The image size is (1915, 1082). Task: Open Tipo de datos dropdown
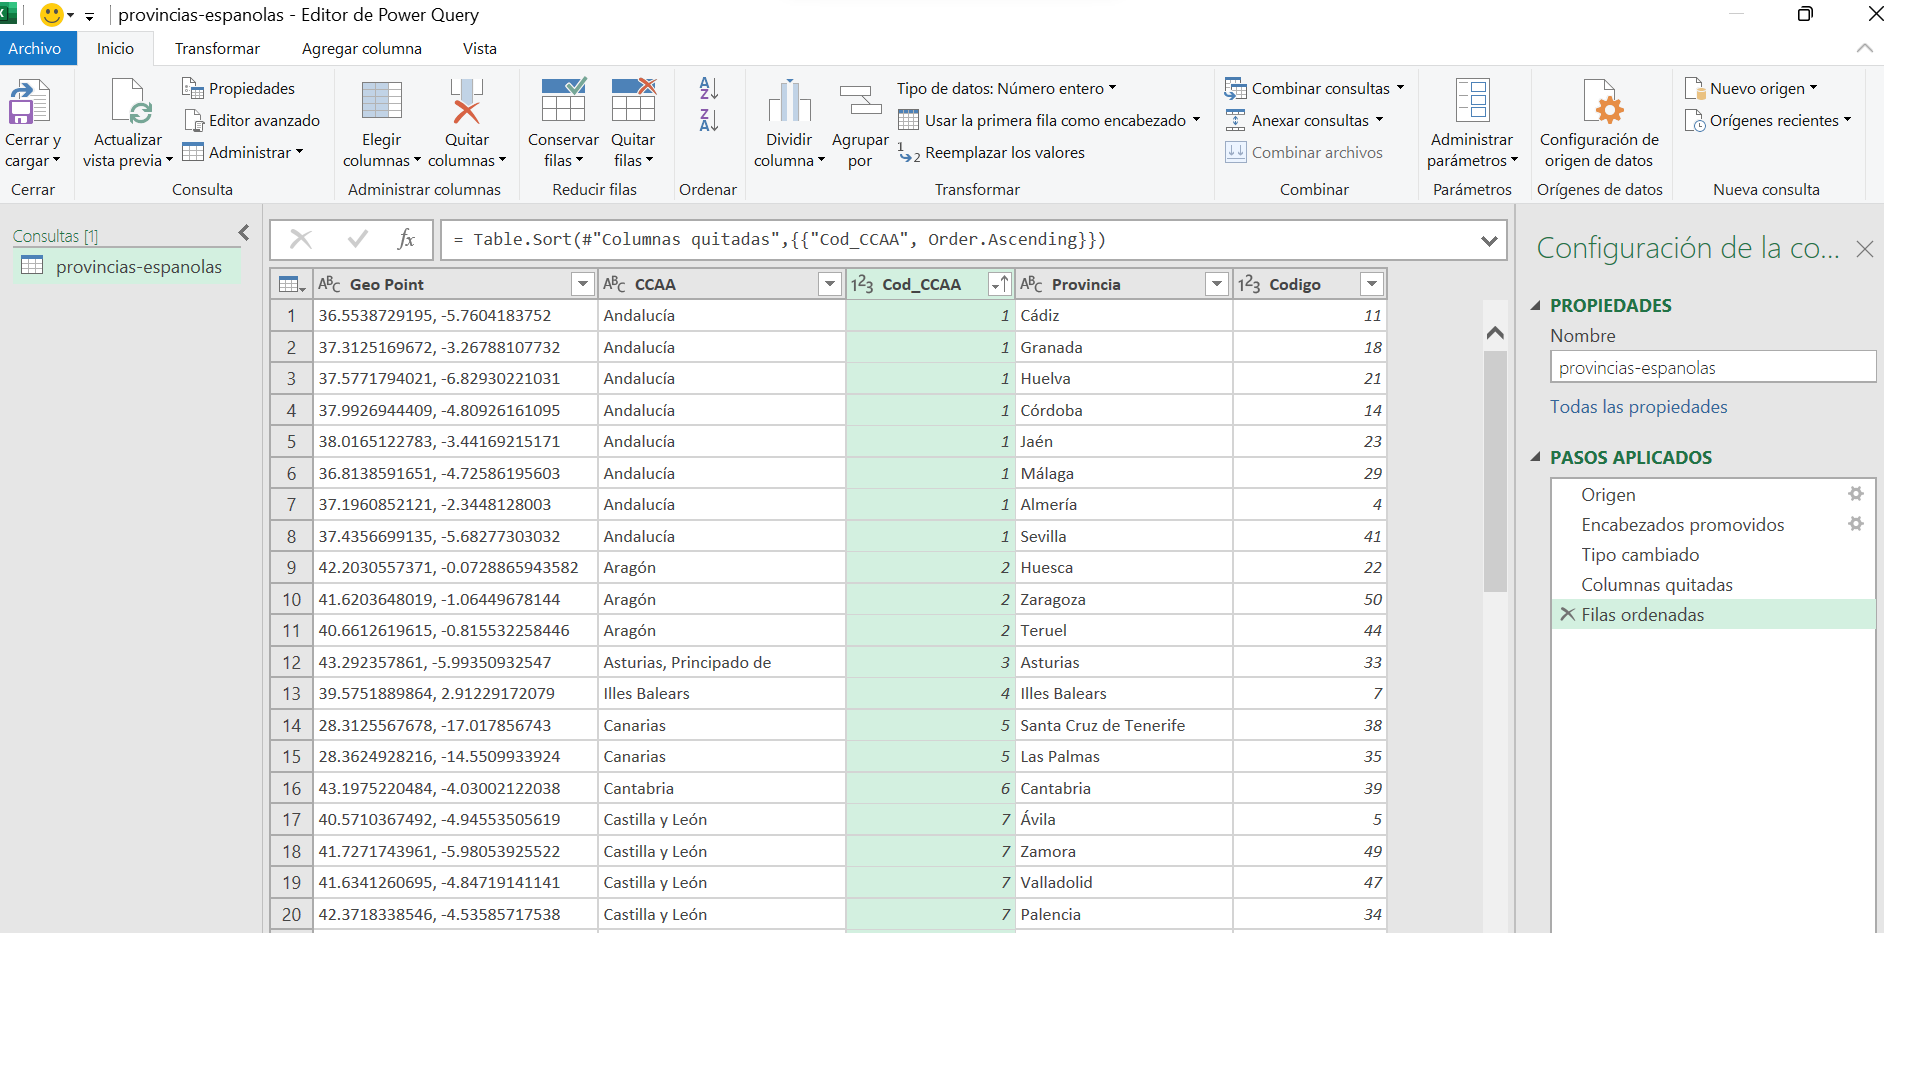1006,88
